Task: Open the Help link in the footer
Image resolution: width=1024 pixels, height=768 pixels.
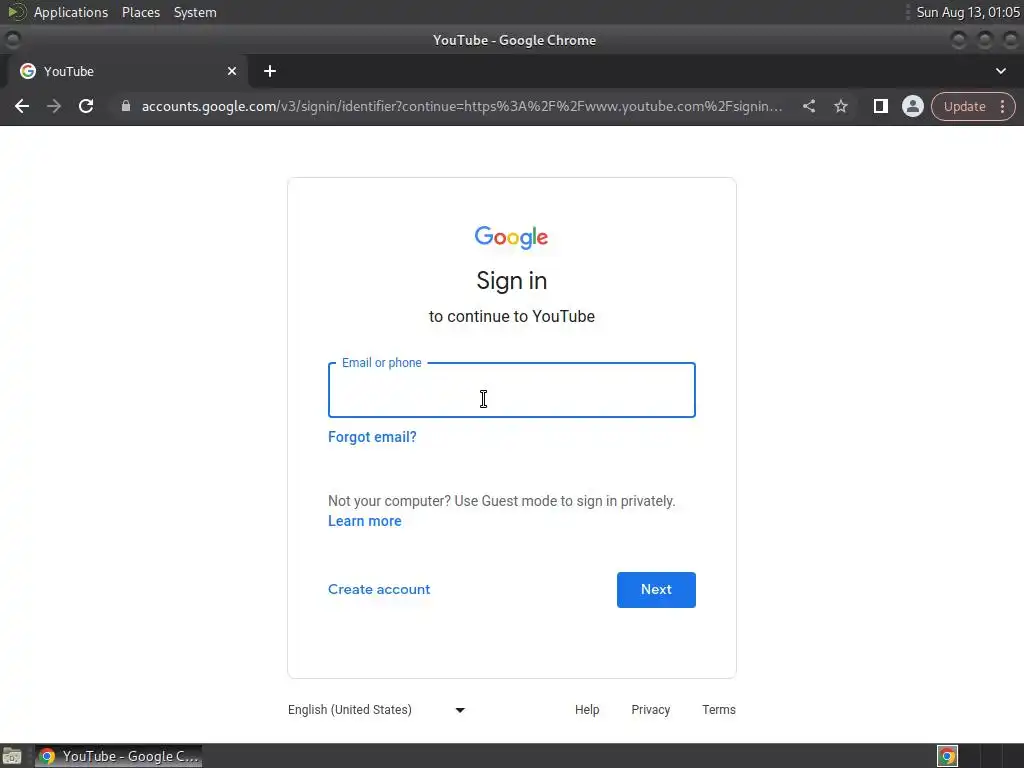Action: (586, 710)
